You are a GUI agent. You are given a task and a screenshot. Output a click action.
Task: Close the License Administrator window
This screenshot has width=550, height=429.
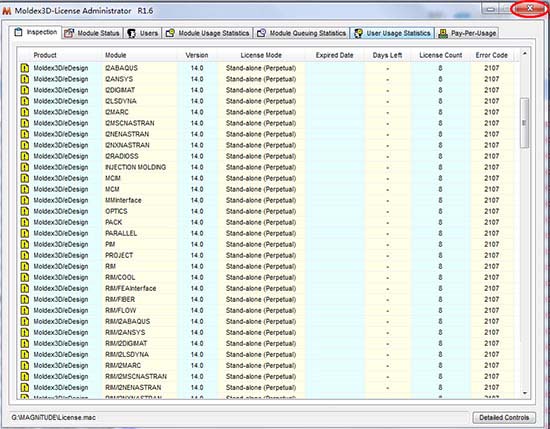pyautogui.click(x=530, y=8)
